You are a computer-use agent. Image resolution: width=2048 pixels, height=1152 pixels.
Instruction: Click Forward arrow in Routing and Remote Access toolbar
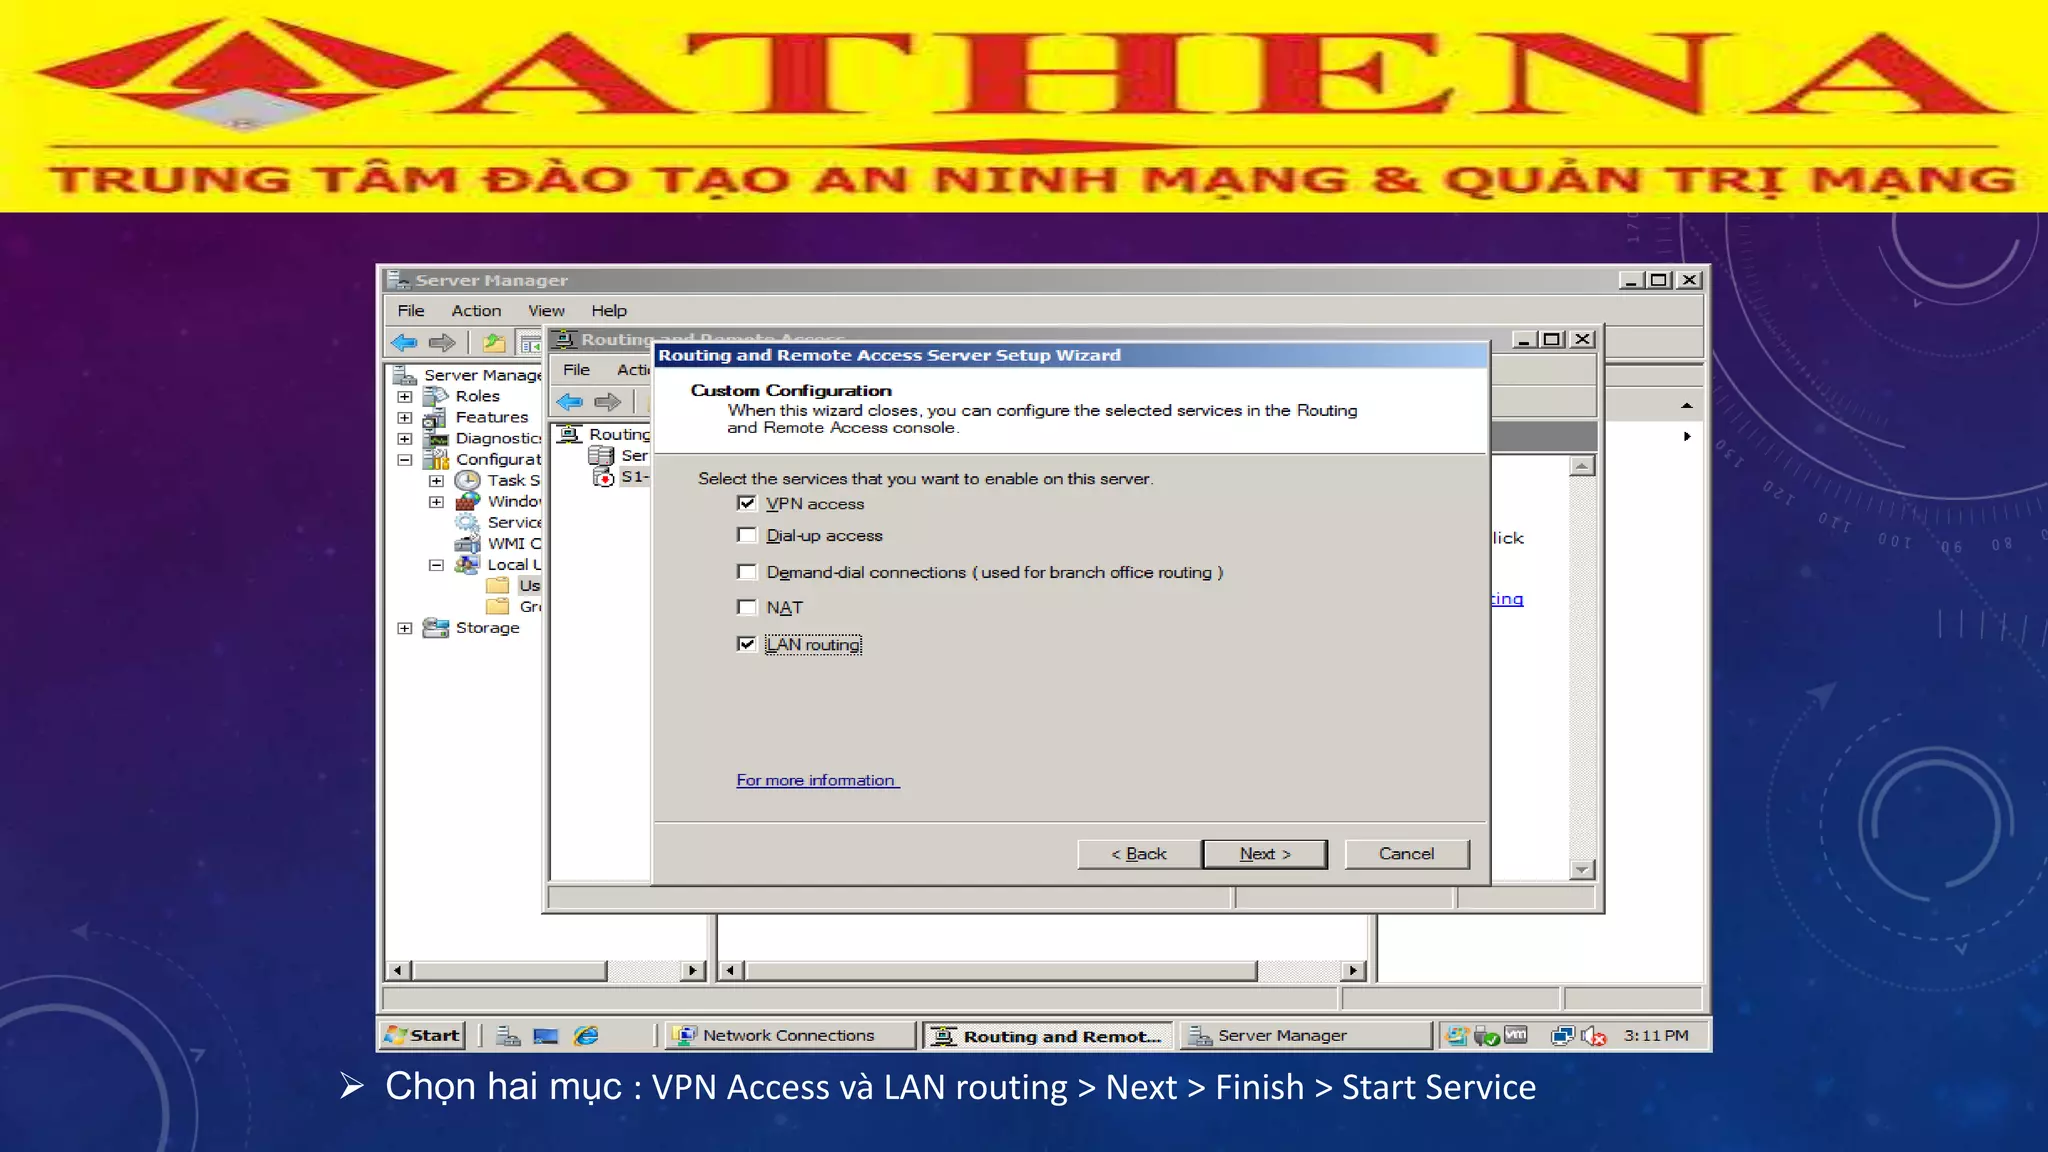pos(607,402)
